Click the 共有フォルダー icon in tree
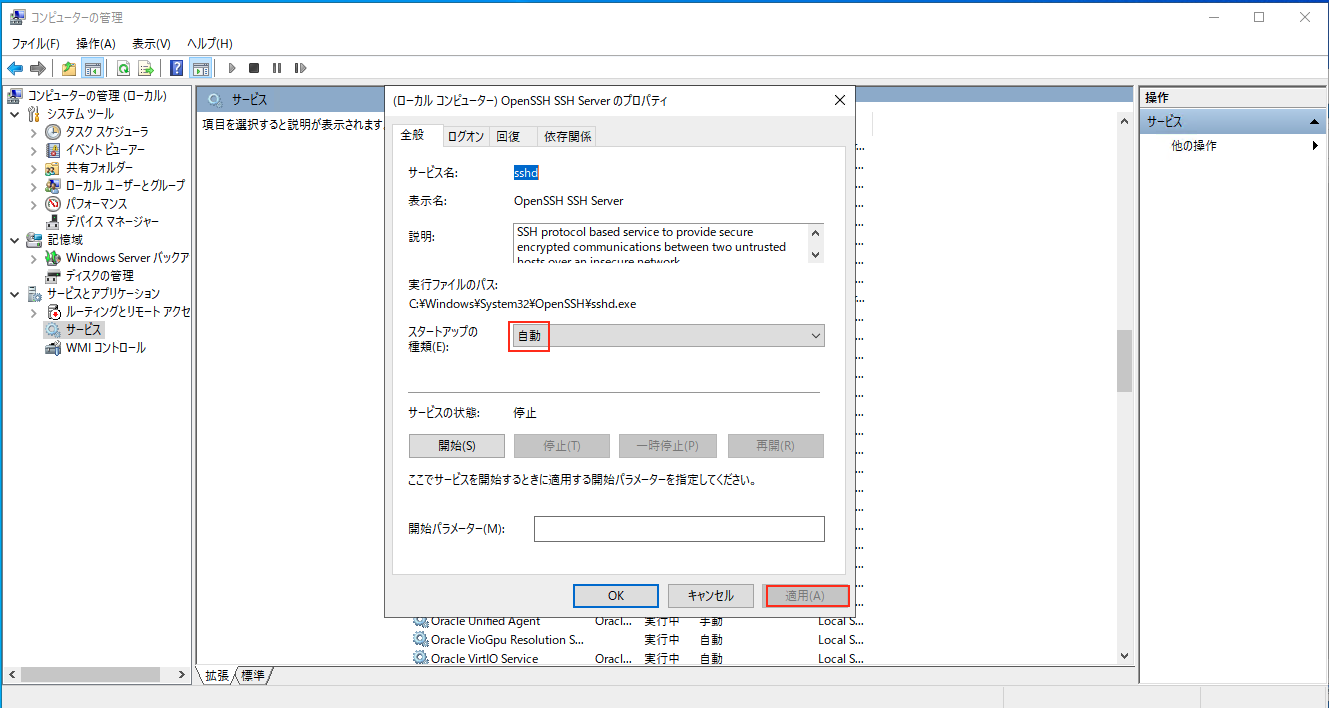Screen dimensions: 1329x708 tap(53, 168)
